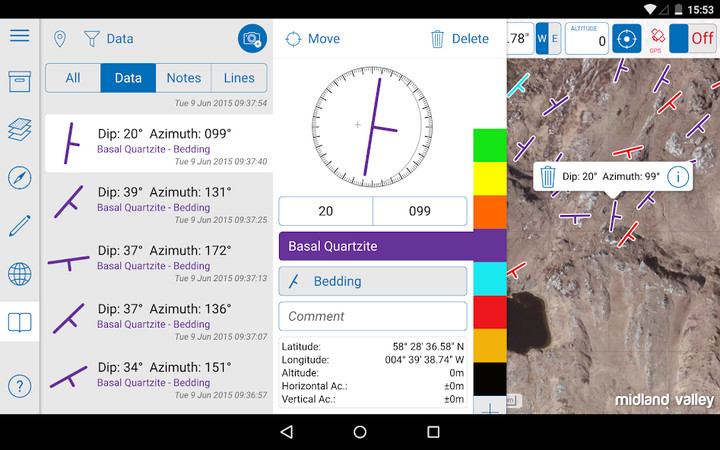Viewport: 720px width, 450px height.
Task: Switch to the Notes tab
Action: [x=183, y=78]
